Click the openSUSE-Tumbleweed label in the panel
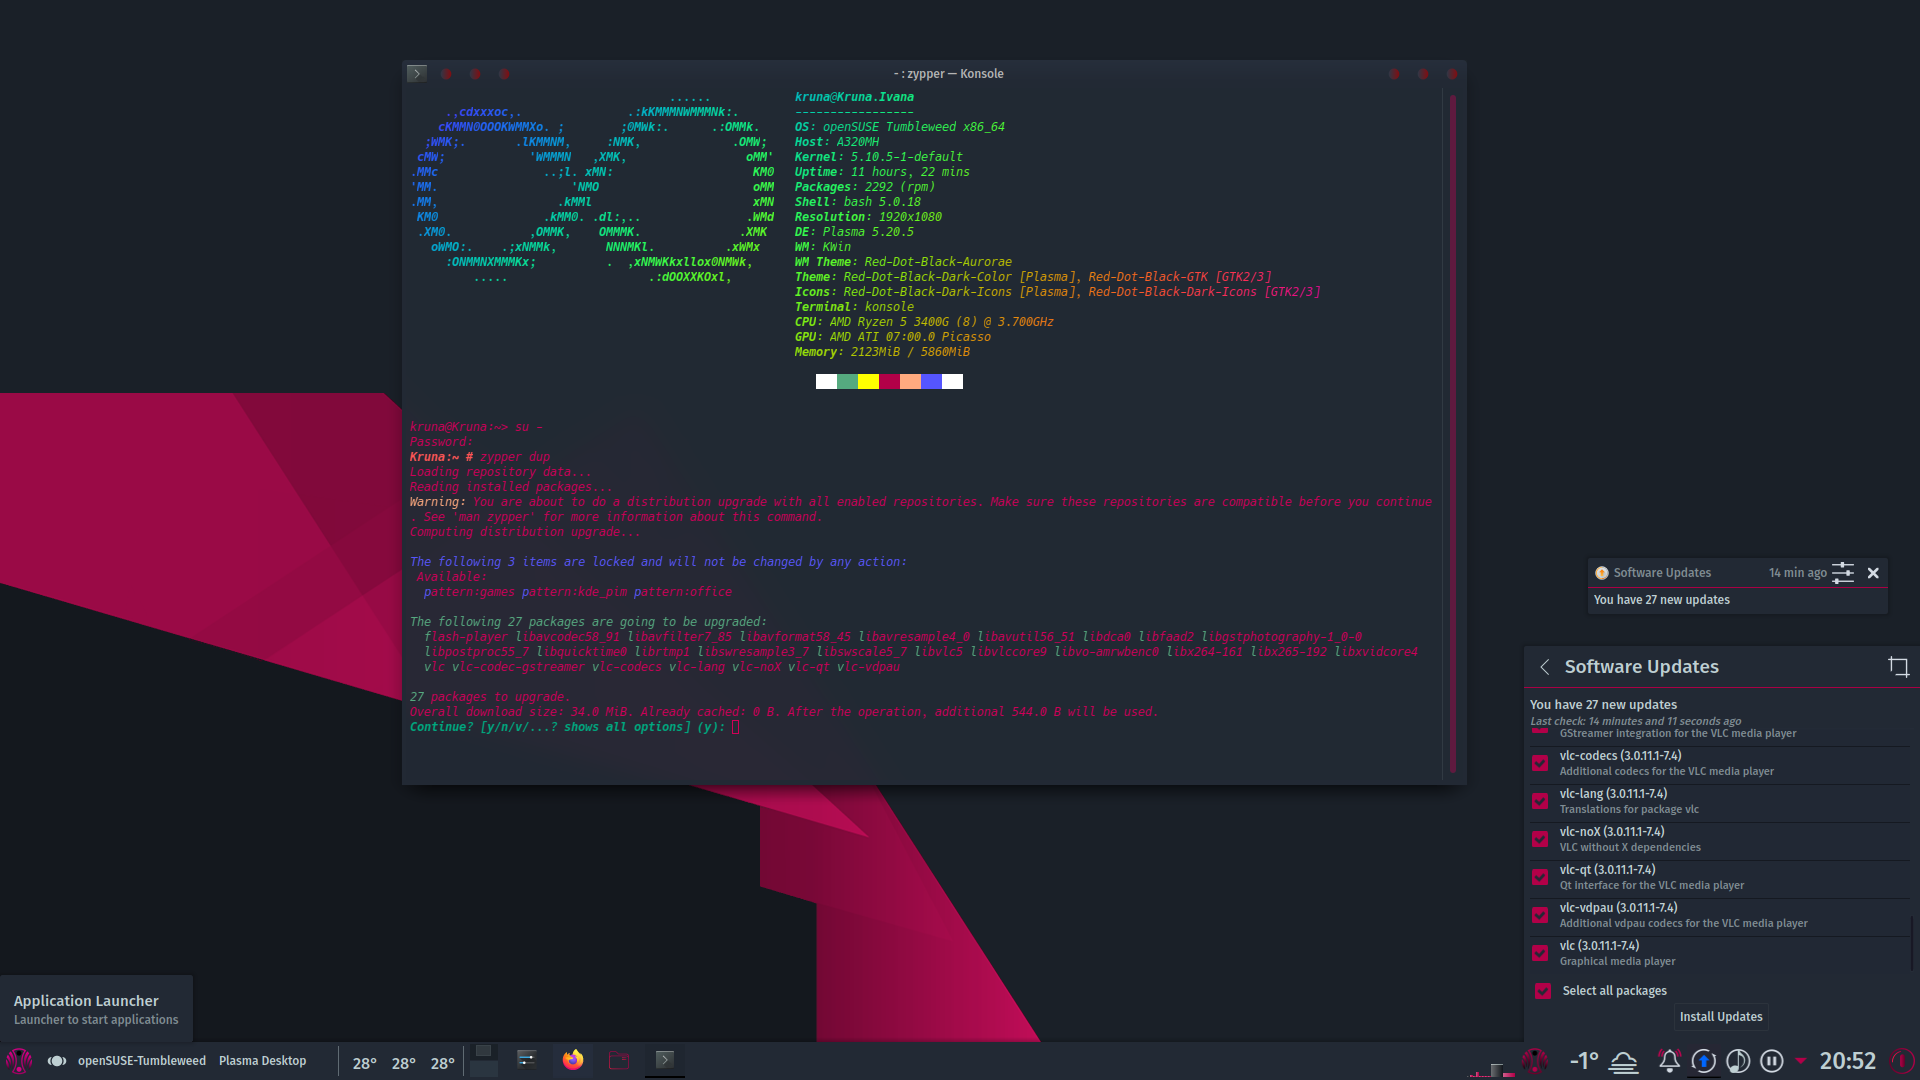This screenshot has height=1080, width=1920. (142, 1061)
